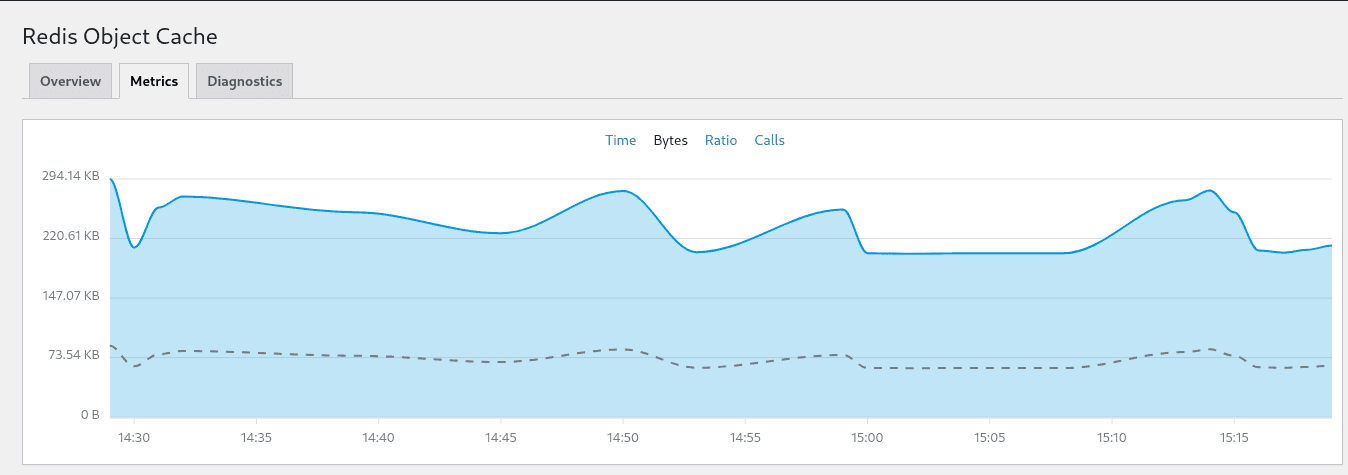Click the Redis Object Cache heading

tap(120, 37)
